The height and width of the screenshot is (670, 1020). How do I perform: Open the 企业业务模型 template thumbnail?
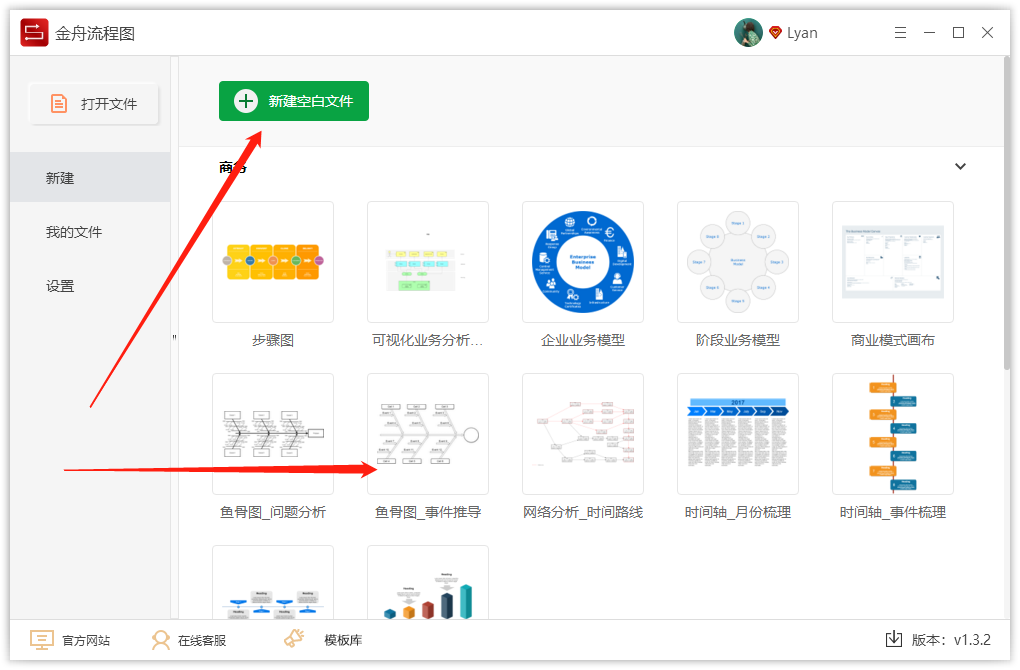pos(583,262)
